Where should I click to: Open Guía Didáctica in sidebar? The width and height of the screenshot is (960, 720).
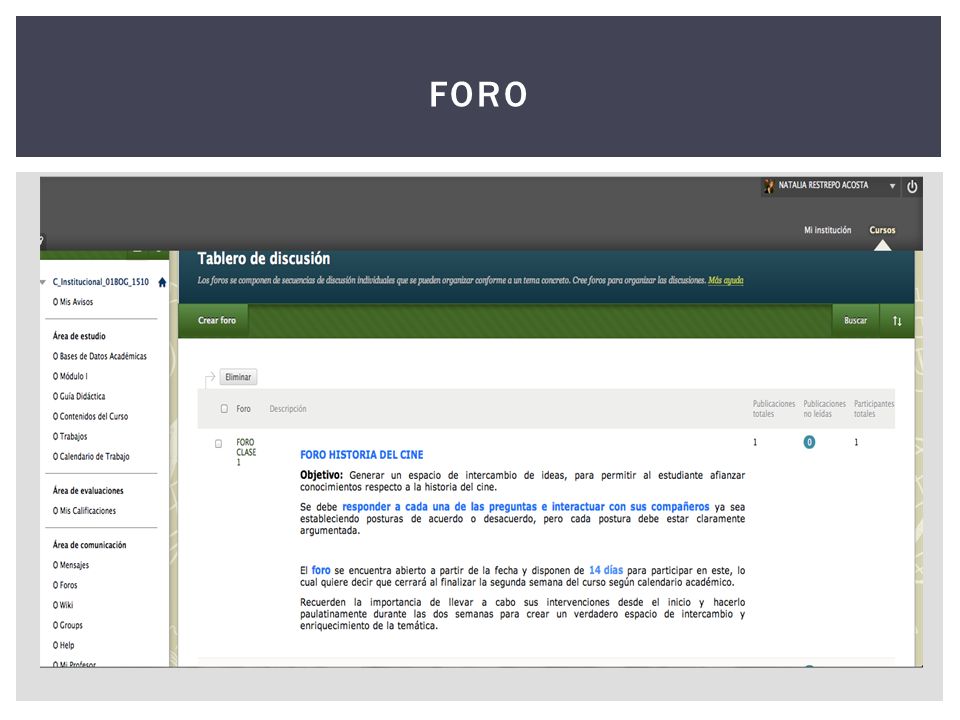79,397
